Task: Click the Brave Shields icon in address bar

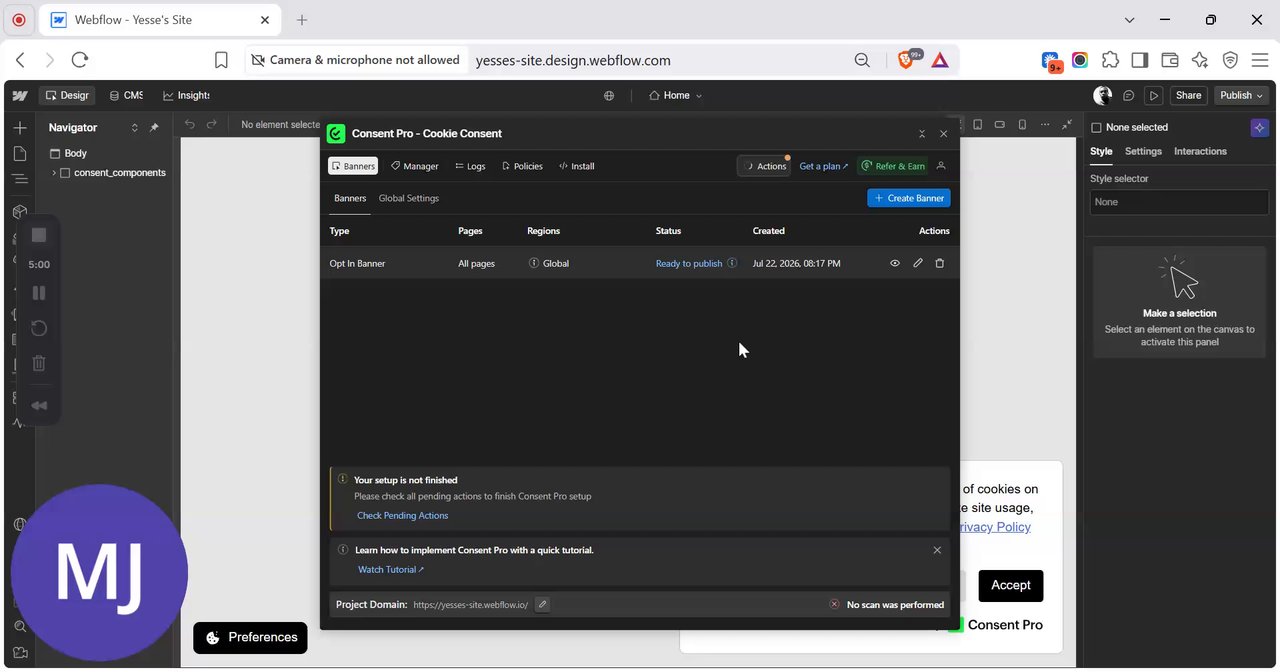Action: point(906,60)
